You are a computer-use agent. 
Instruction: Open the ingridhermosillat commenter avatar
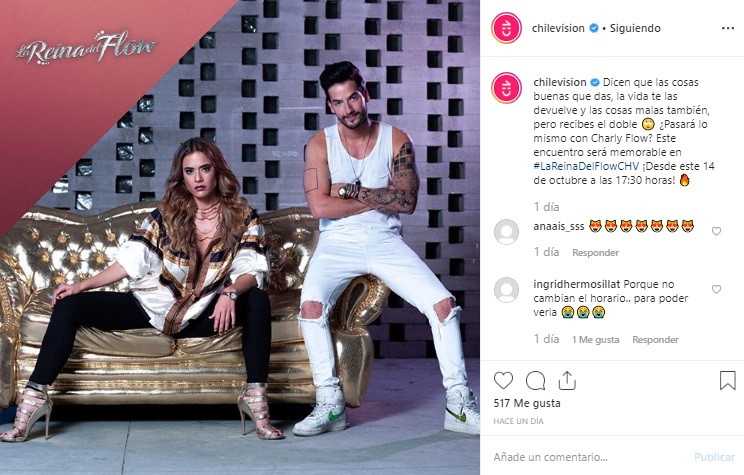point(506,289)
